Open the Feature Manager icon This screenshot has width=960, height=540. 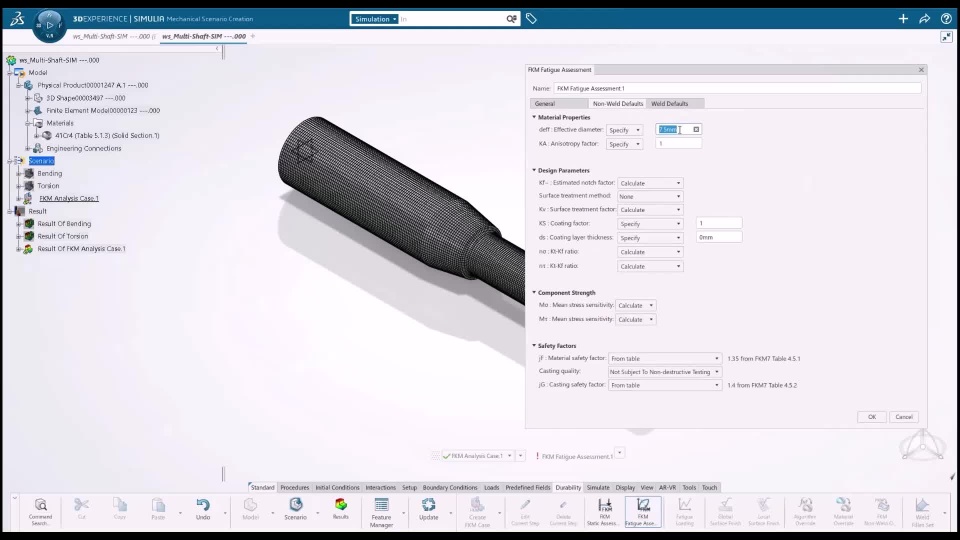point(381,505)
